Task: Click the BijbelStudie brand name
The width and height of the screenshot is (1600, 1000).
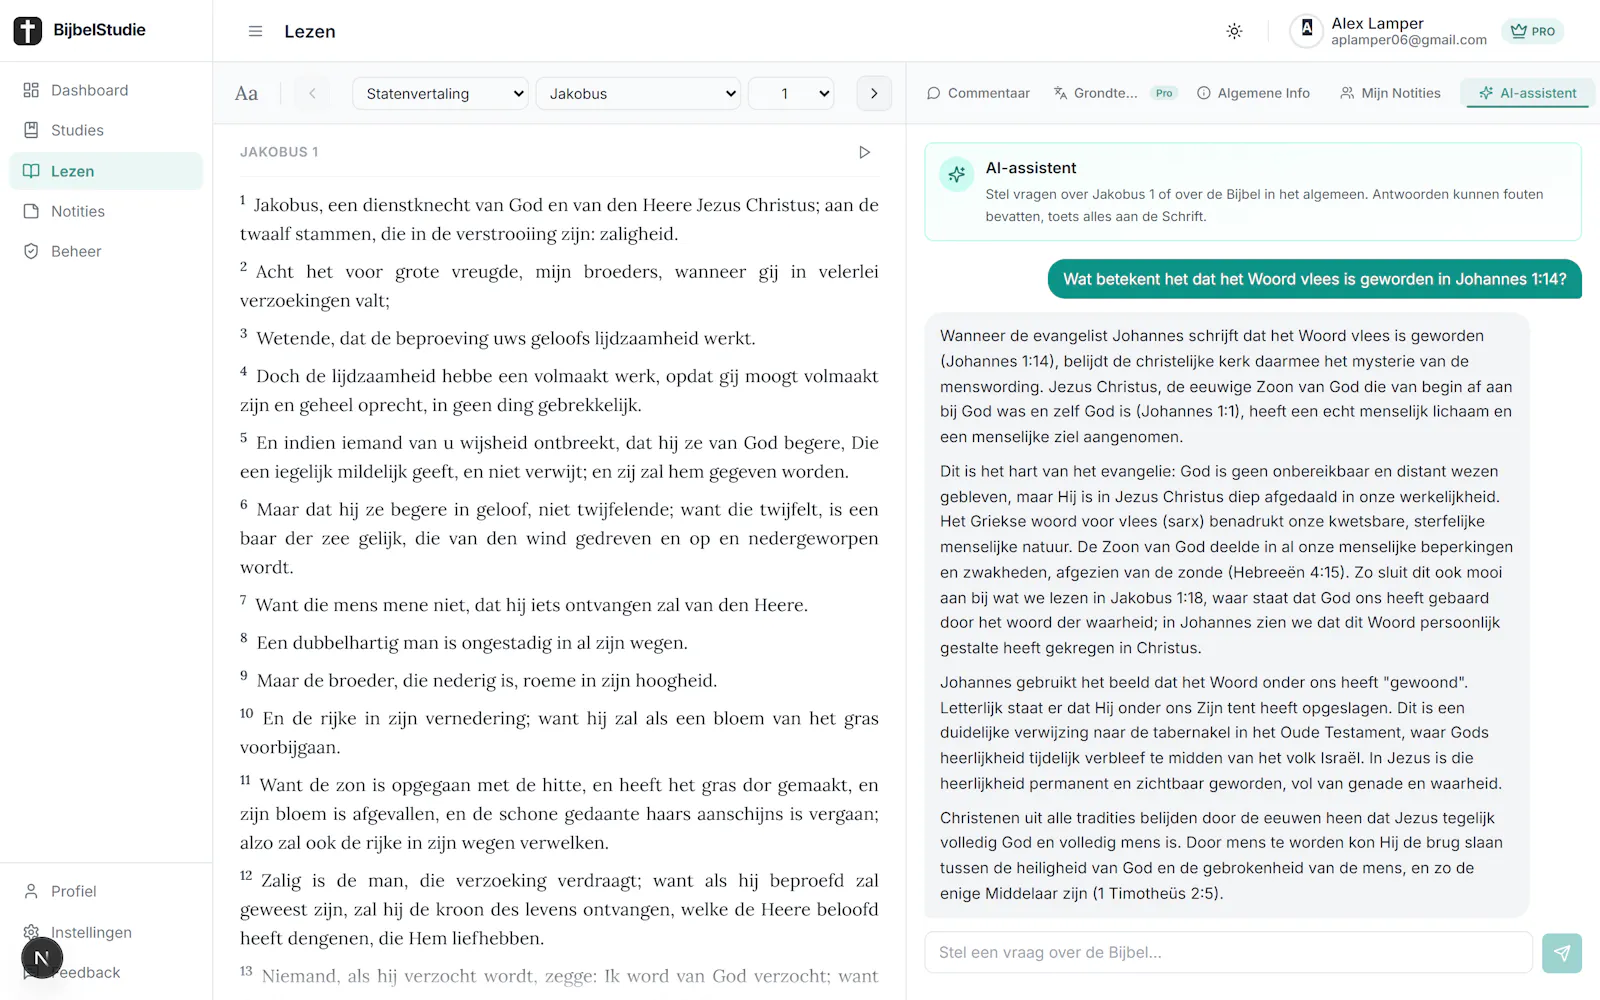Action: pos(99,30)
